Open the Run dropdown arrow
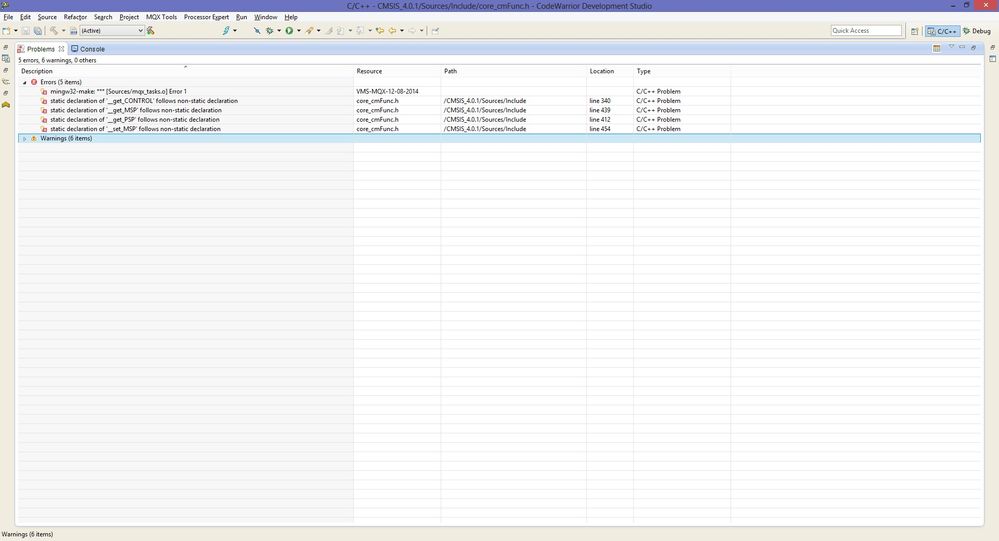Screen dimensions: 999x541 coord(299,31)
